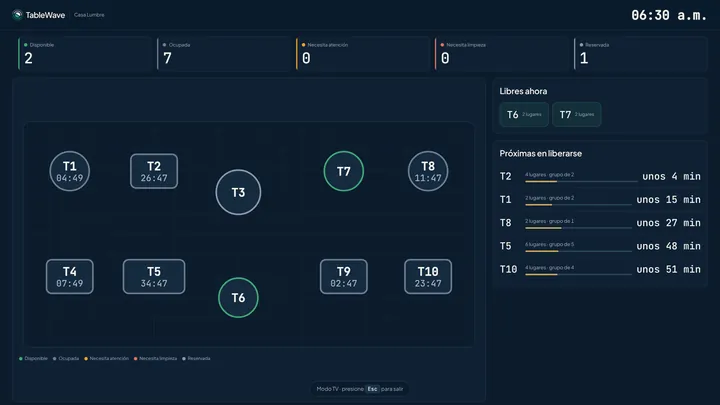Click the TableWave brand name

pos(45,15)
